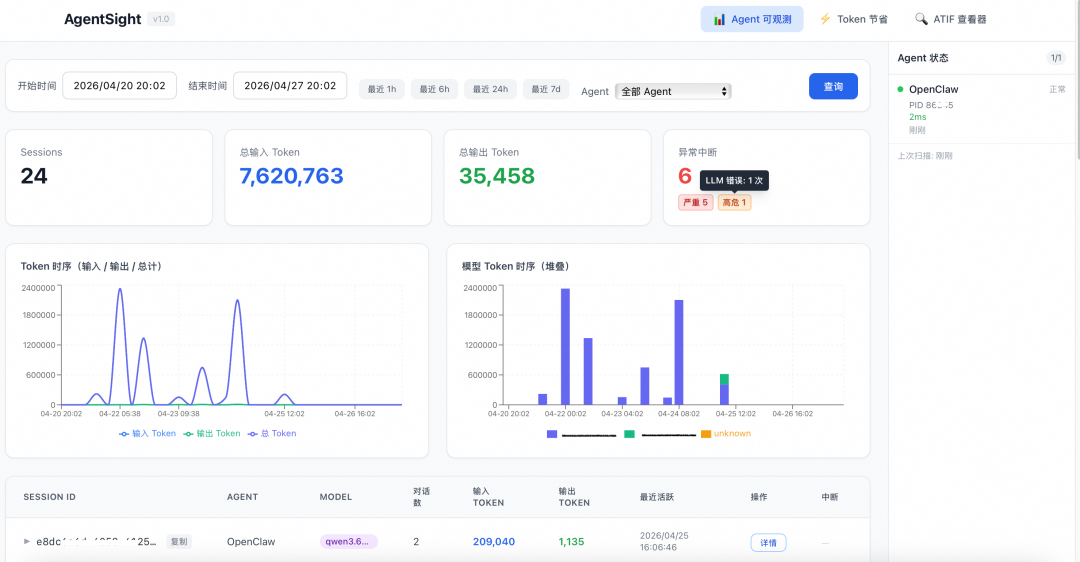Image resolution: width=1080 pixels, height=562 pixels.
Task: Click the 结束时间 date field
Action: [290, 86]
